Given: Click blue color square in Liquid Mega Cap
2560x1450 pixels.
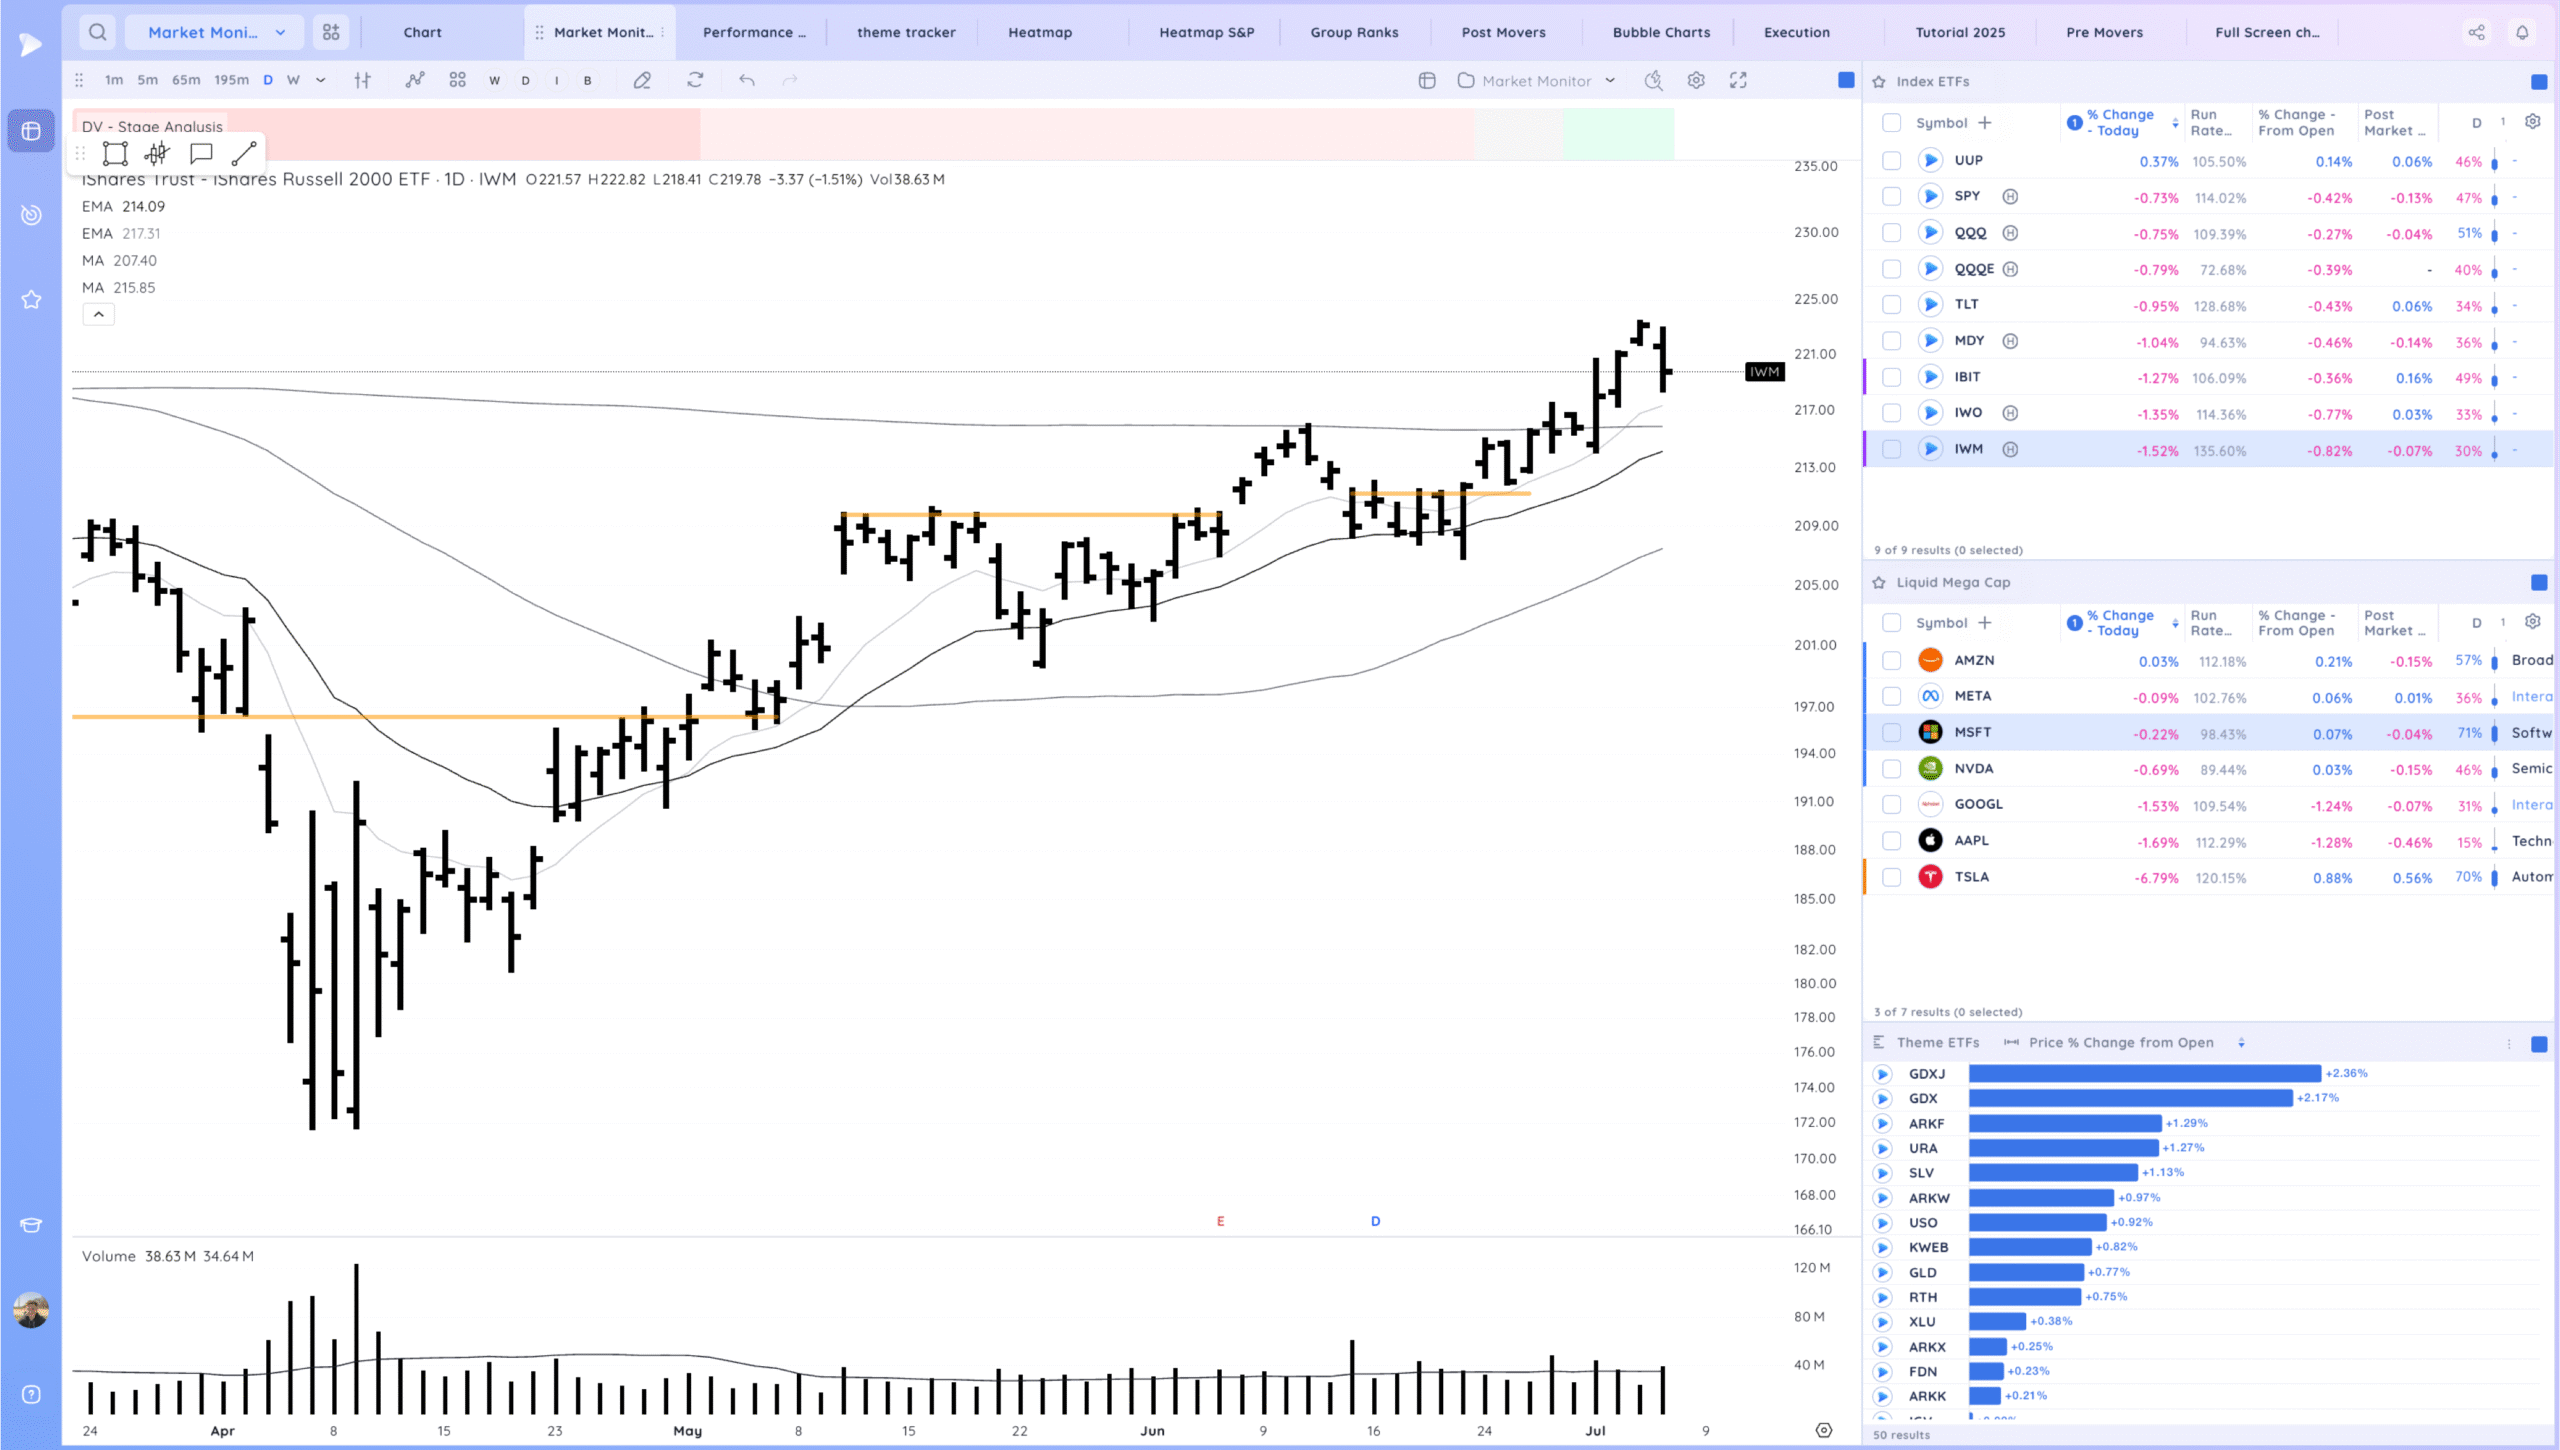Looking at the screenshot, I should click(x=2538, y=582).
